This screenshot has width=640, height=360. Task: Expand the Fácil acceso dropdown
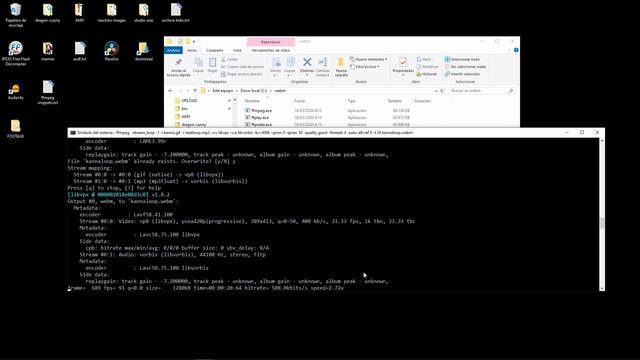[365, 67]
